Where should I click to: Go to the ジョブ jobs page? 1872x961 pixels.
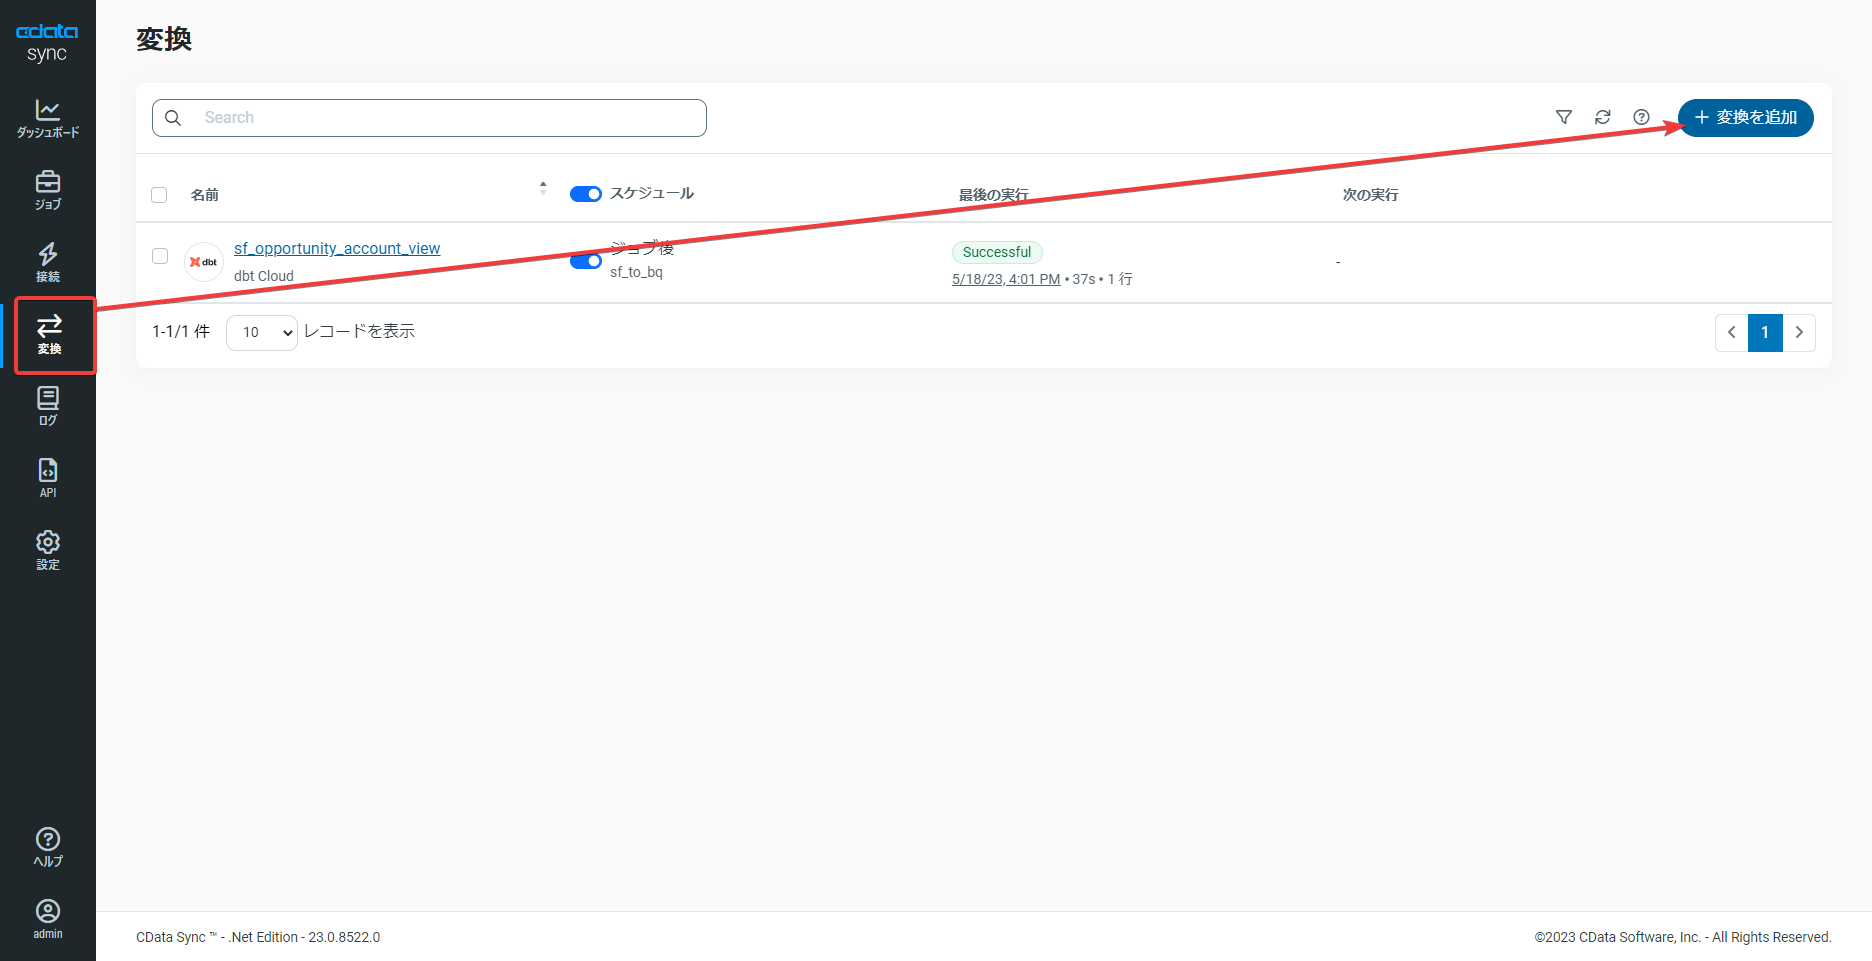(x=48, y=190)
